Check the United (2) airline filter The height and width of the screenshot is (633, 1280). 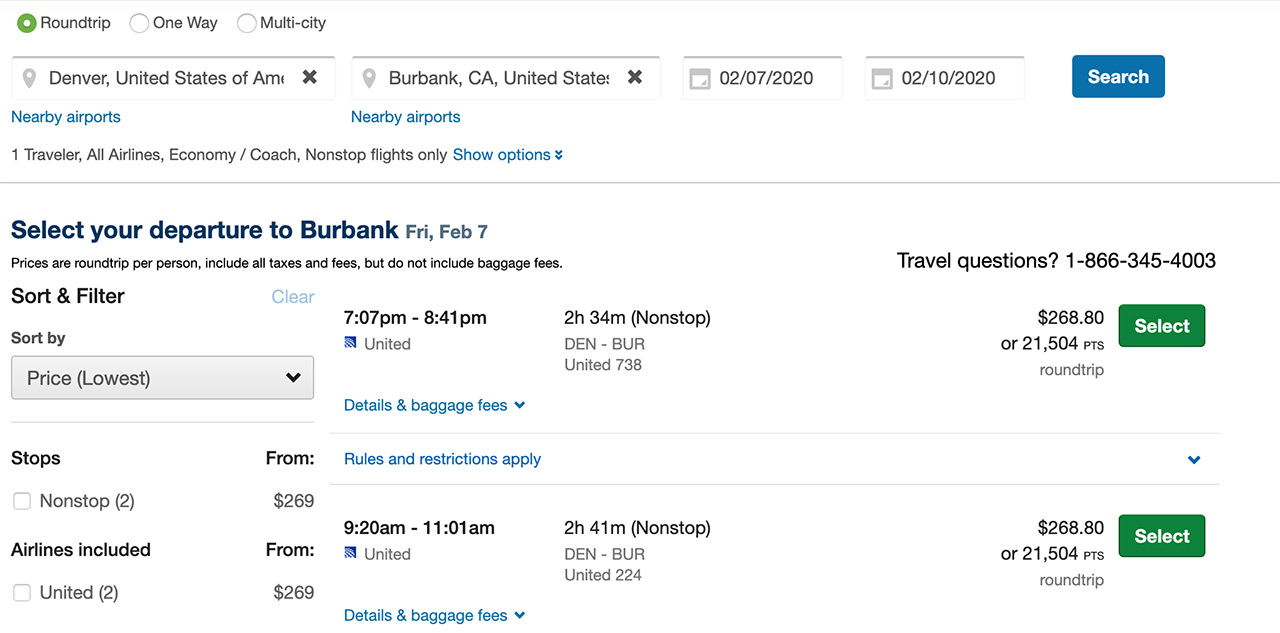pos(22,593)
